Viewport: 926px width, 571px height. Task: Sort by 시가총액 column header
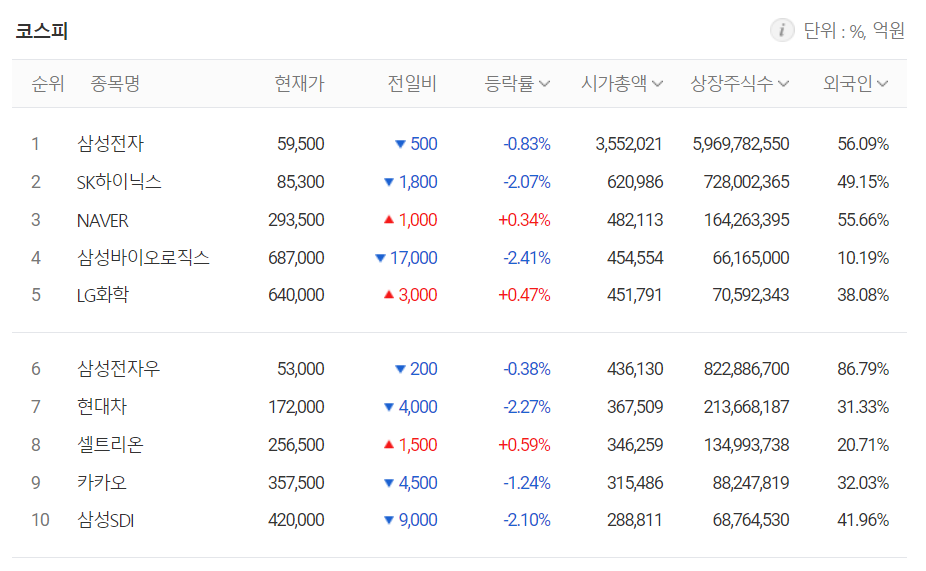(621, 83)
